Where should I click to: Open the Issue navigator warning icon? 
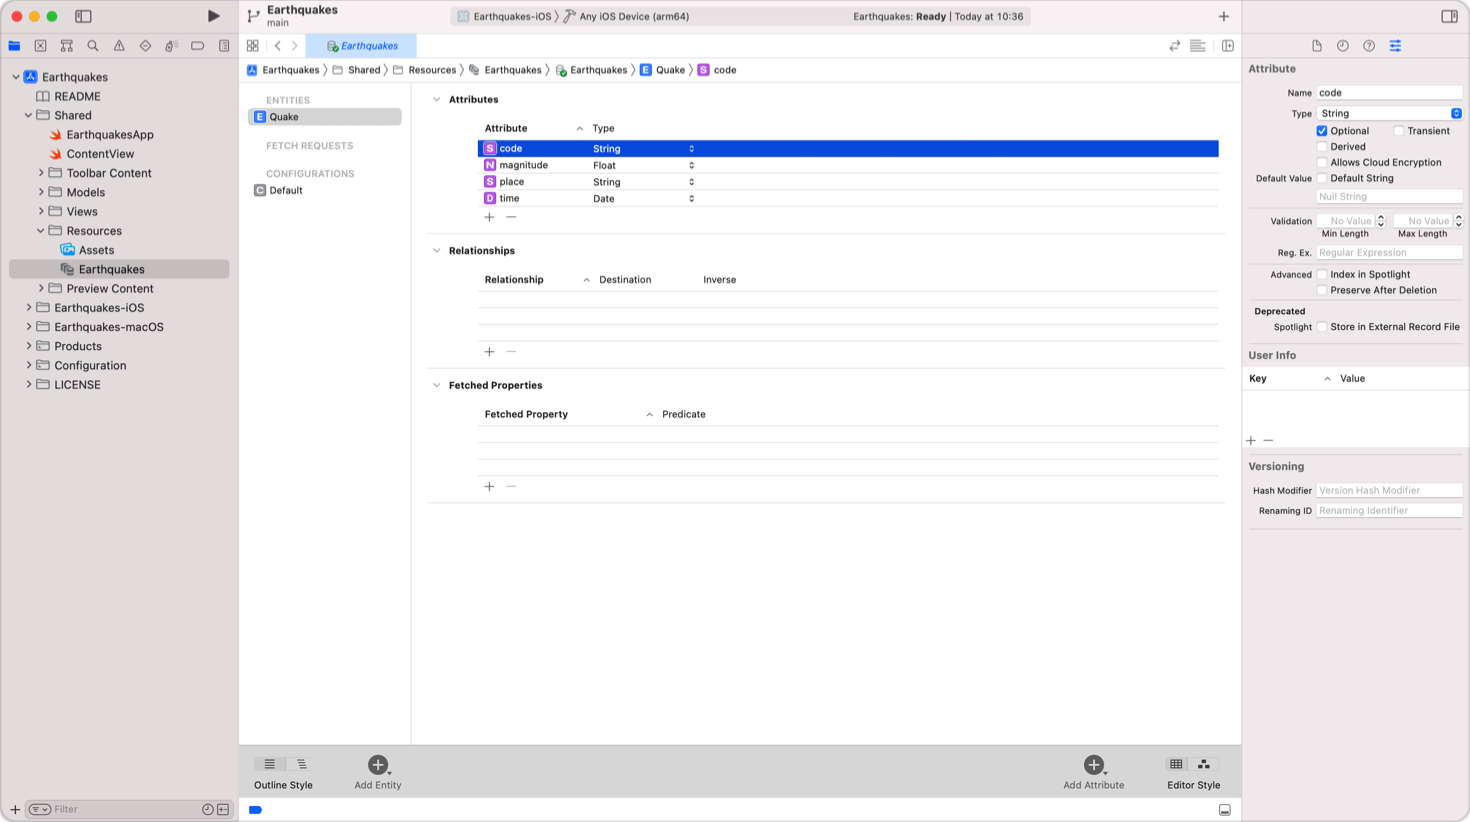[x=119, y=46]
